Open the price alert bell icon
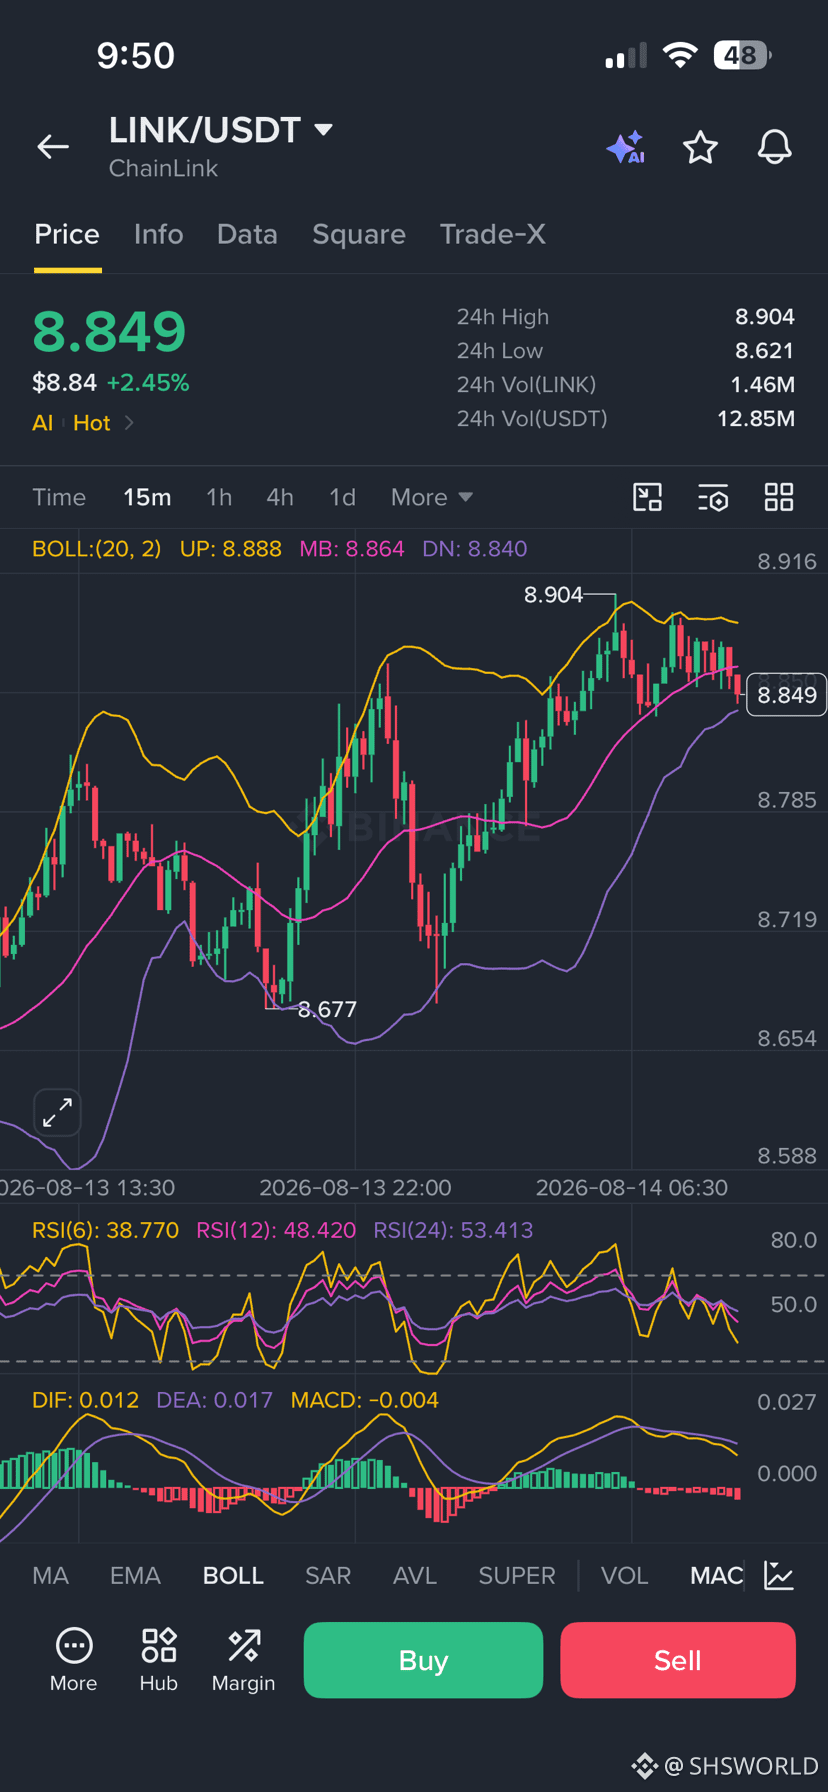 point(774,147)
